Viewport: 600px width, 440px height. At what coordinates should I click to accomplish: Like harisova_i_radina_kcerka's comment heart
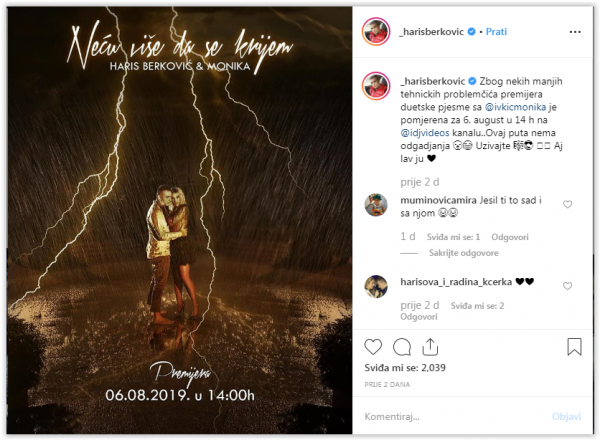[x=567, y=286]
